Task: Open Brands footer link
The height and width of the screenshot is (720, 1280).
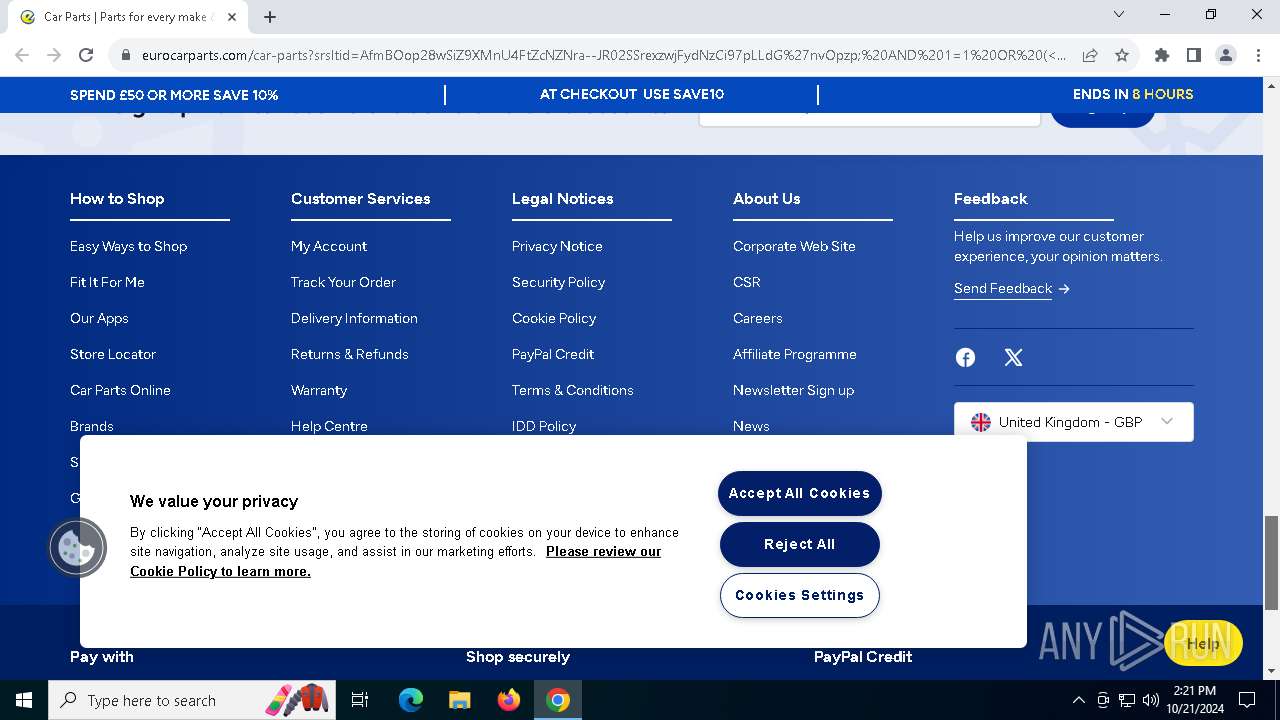Action: point(92,426)
